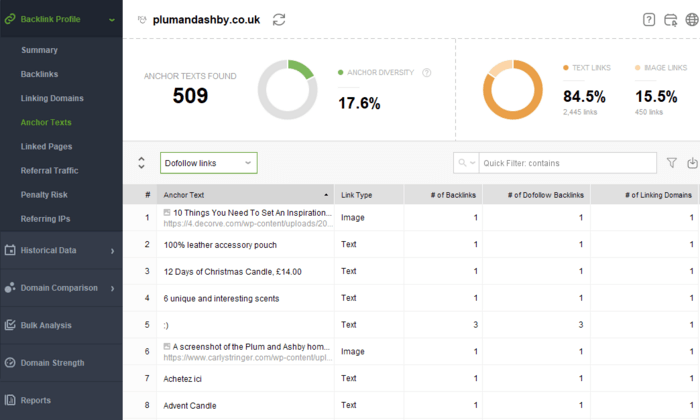Click the export download icon near filter
This screenshot has height=420, width=700.
692,163
